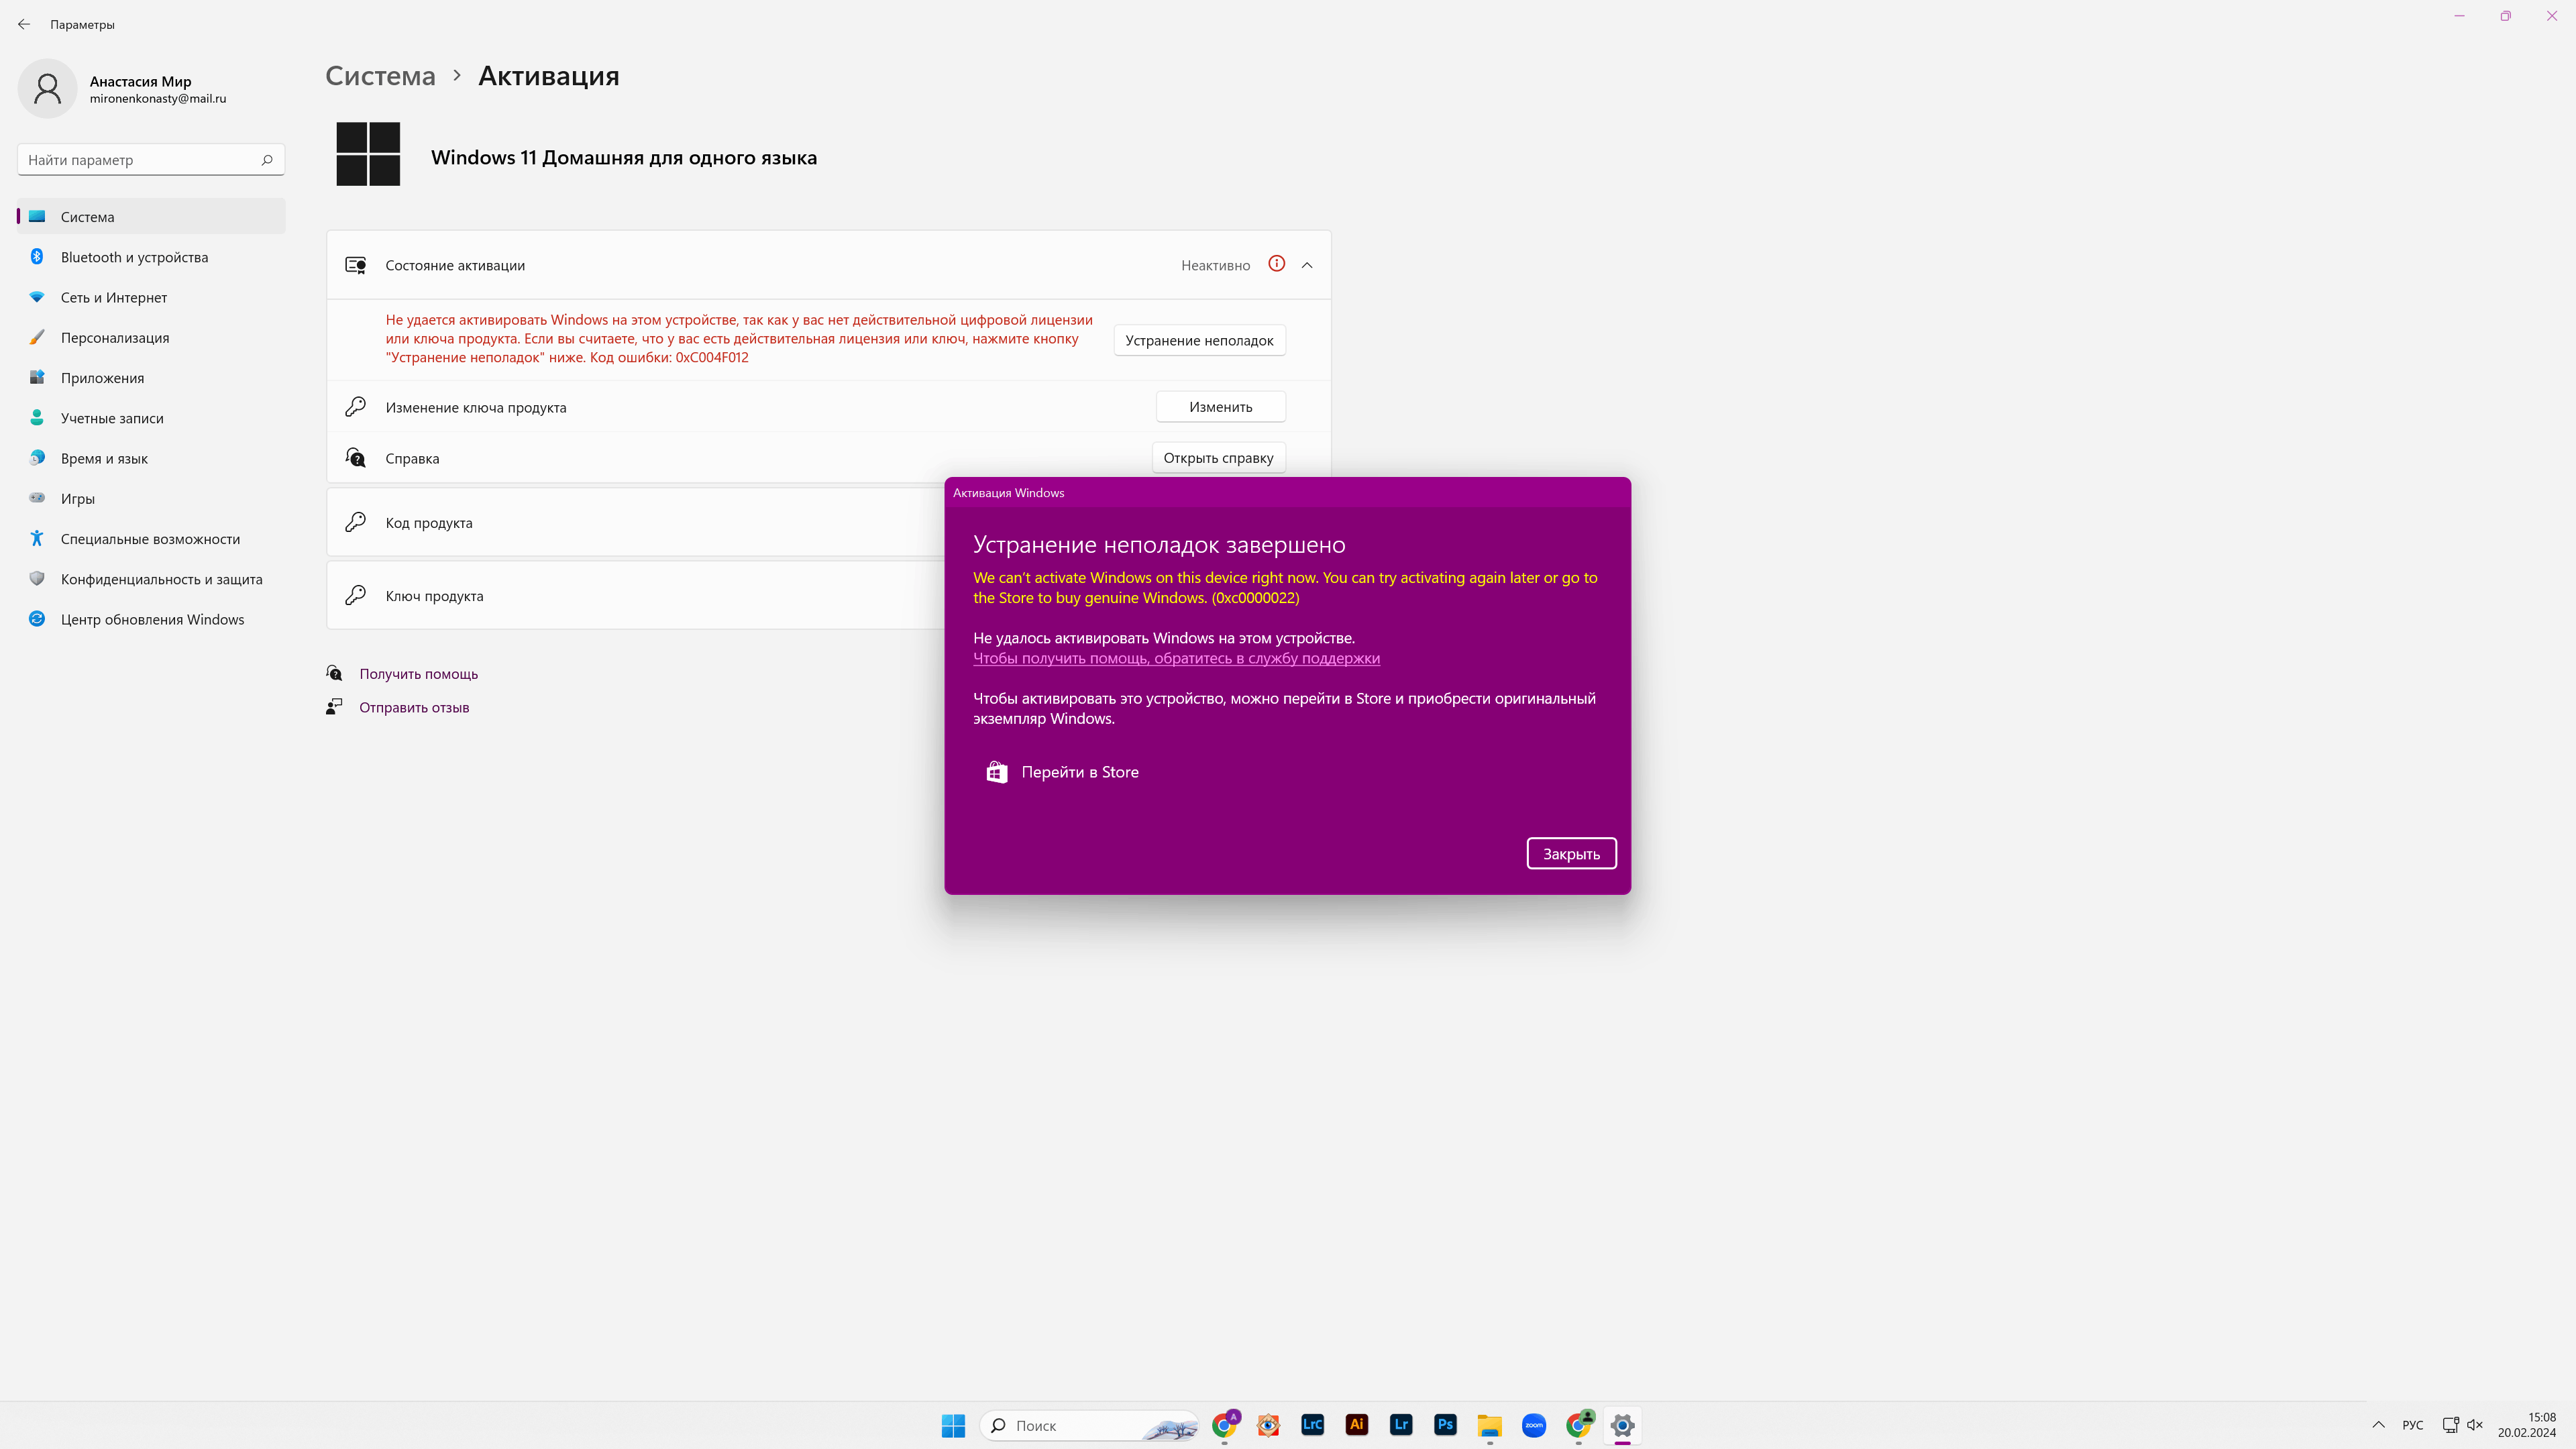This screenshot has width=2576, height=1449.
Task: Open Конфиденциальность и защита settings
Action: pos(151,579)
